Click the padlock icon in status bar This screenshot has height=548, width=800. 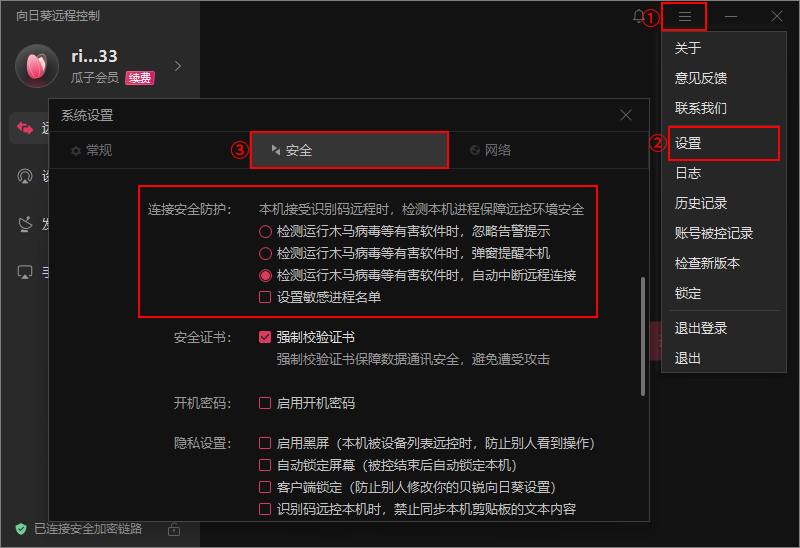[x=174, y=529]
